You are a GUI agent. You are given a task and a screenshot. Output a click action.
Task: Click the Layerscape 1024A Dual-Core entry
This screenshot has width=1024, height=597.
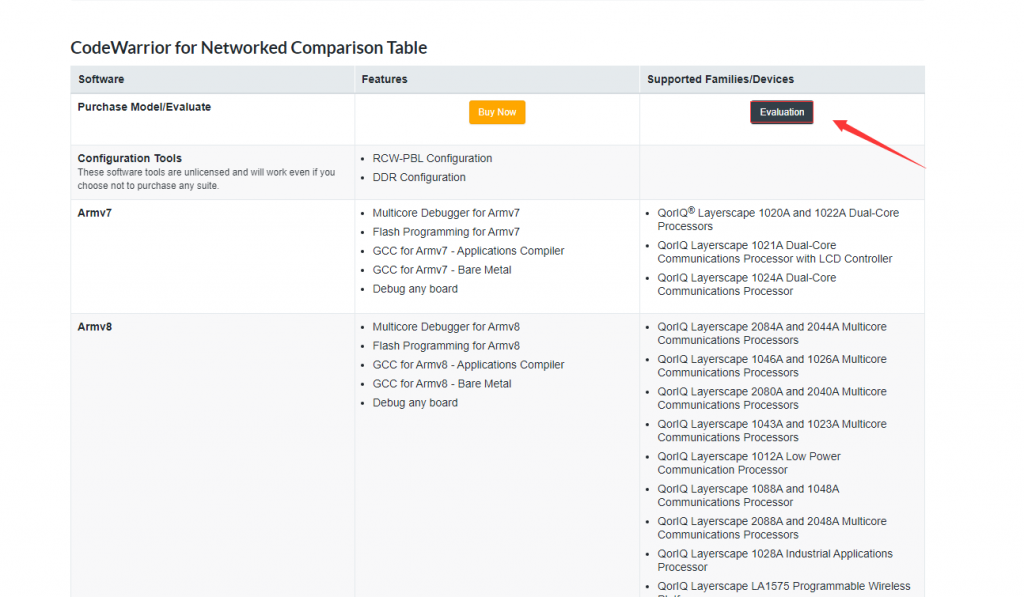747,285
